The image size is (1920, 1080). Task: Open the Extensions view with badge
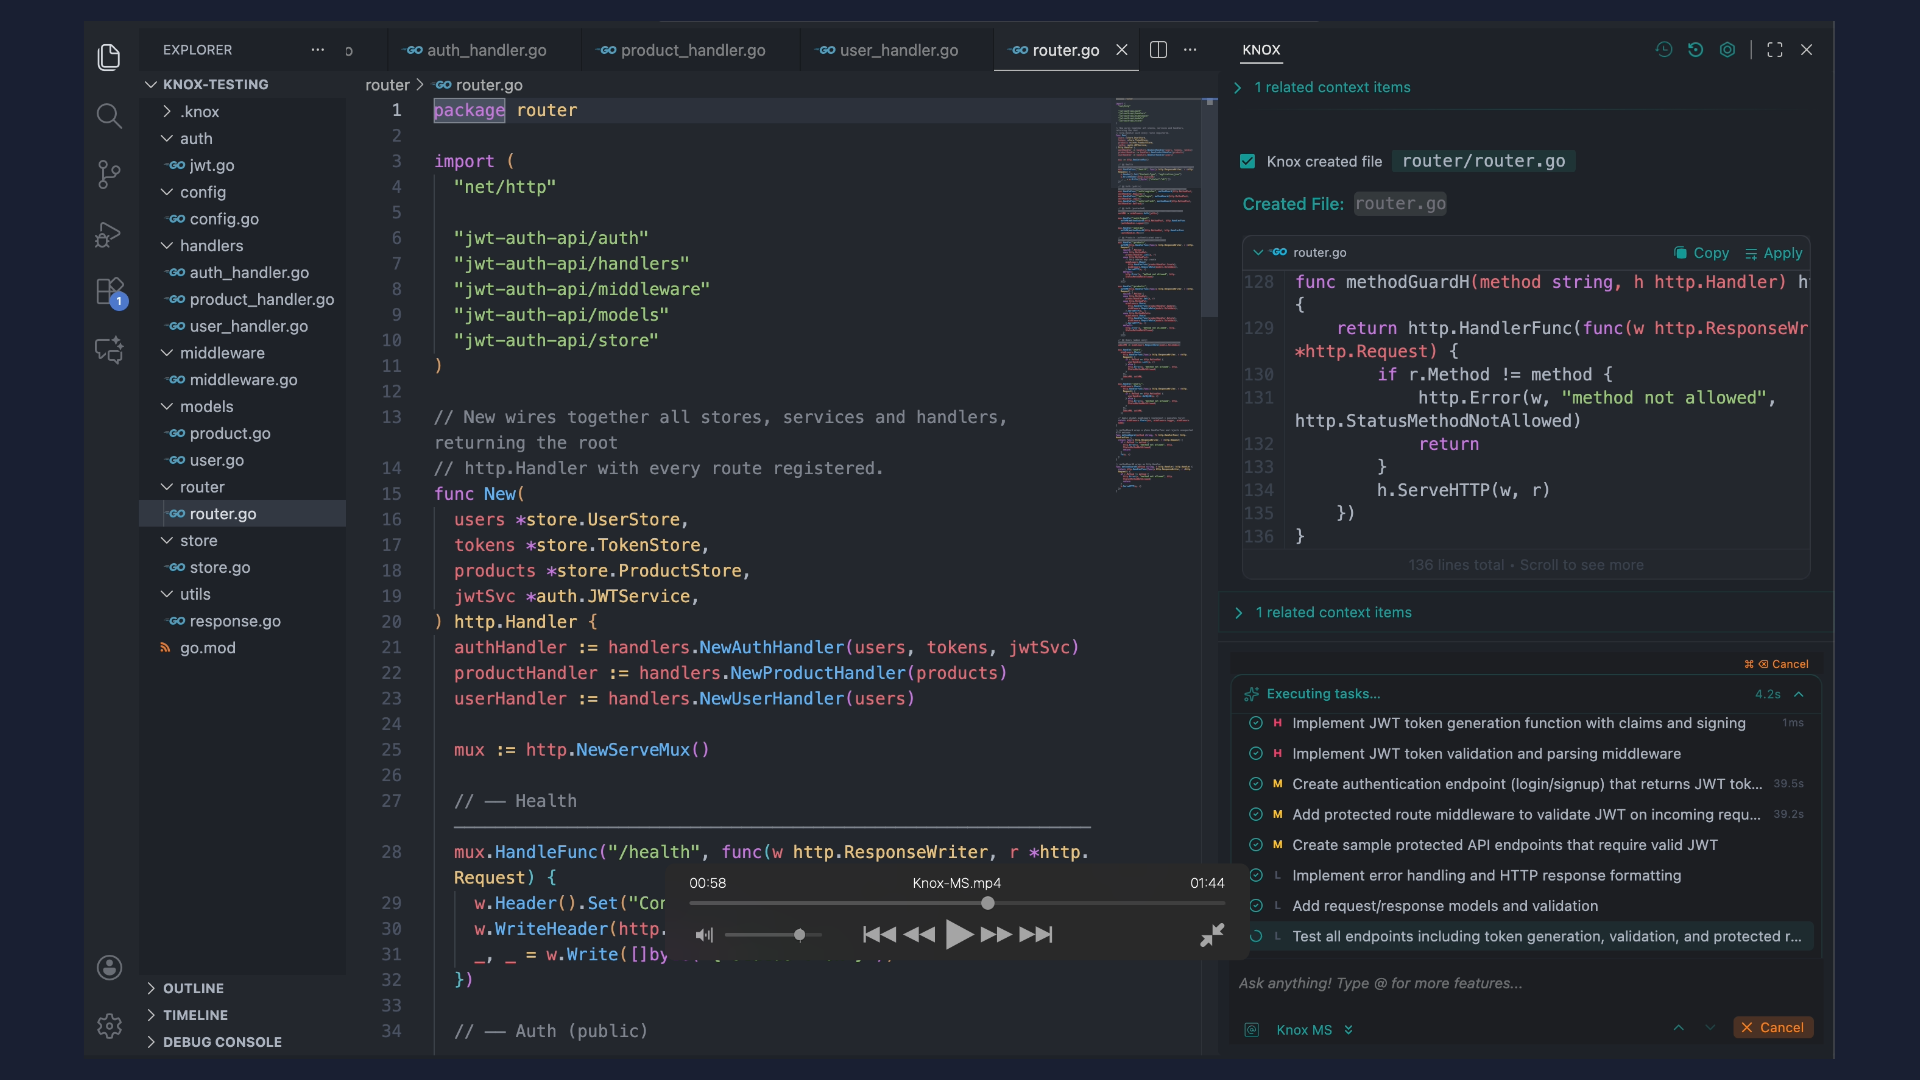109,292
